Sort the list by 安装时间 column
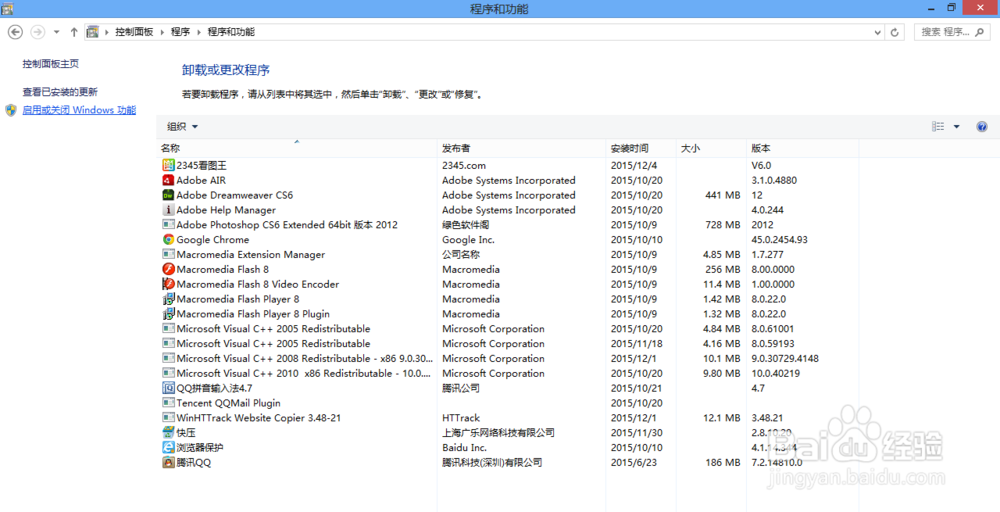Screen dimensions: 1000x512 pyautogui.click(x=640, y=148)
